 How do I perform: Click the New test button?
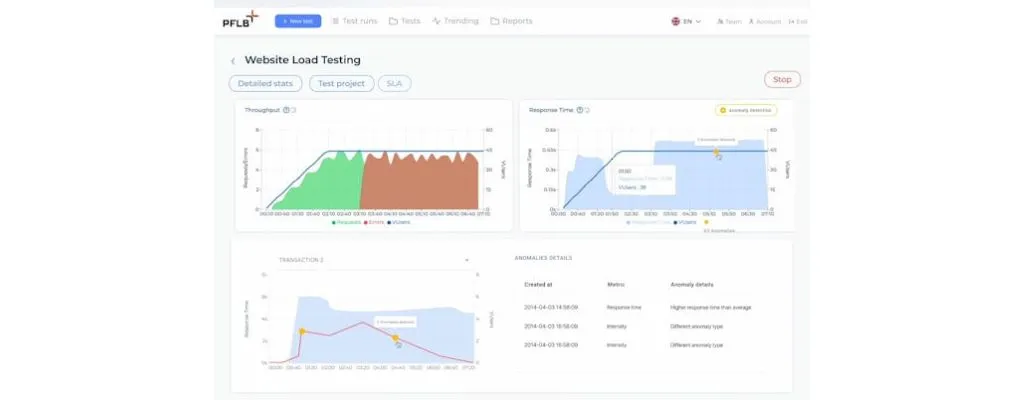[298, 21]
